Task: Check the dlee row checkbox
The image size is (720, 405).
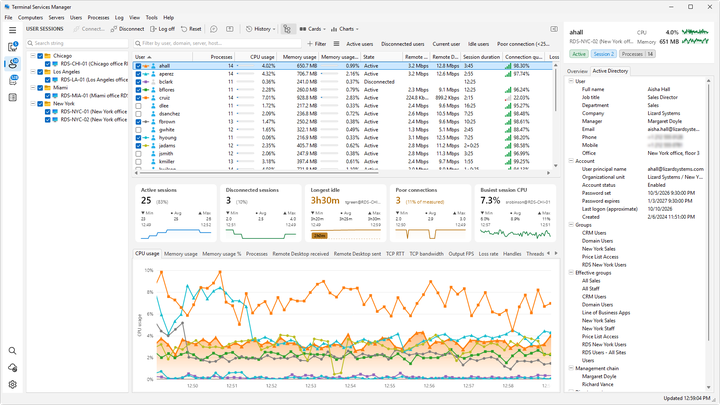Action: (138, 106)
